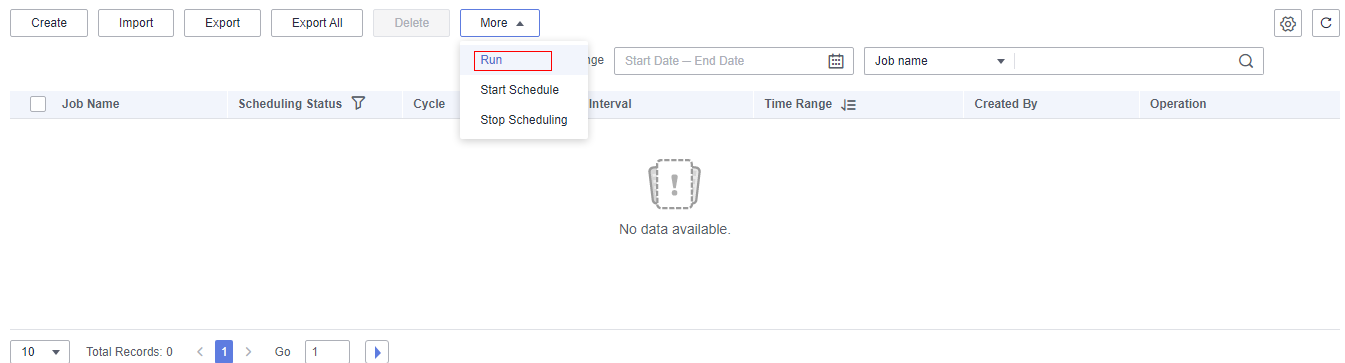Open the table settings gear icon

pos(1288,23)
